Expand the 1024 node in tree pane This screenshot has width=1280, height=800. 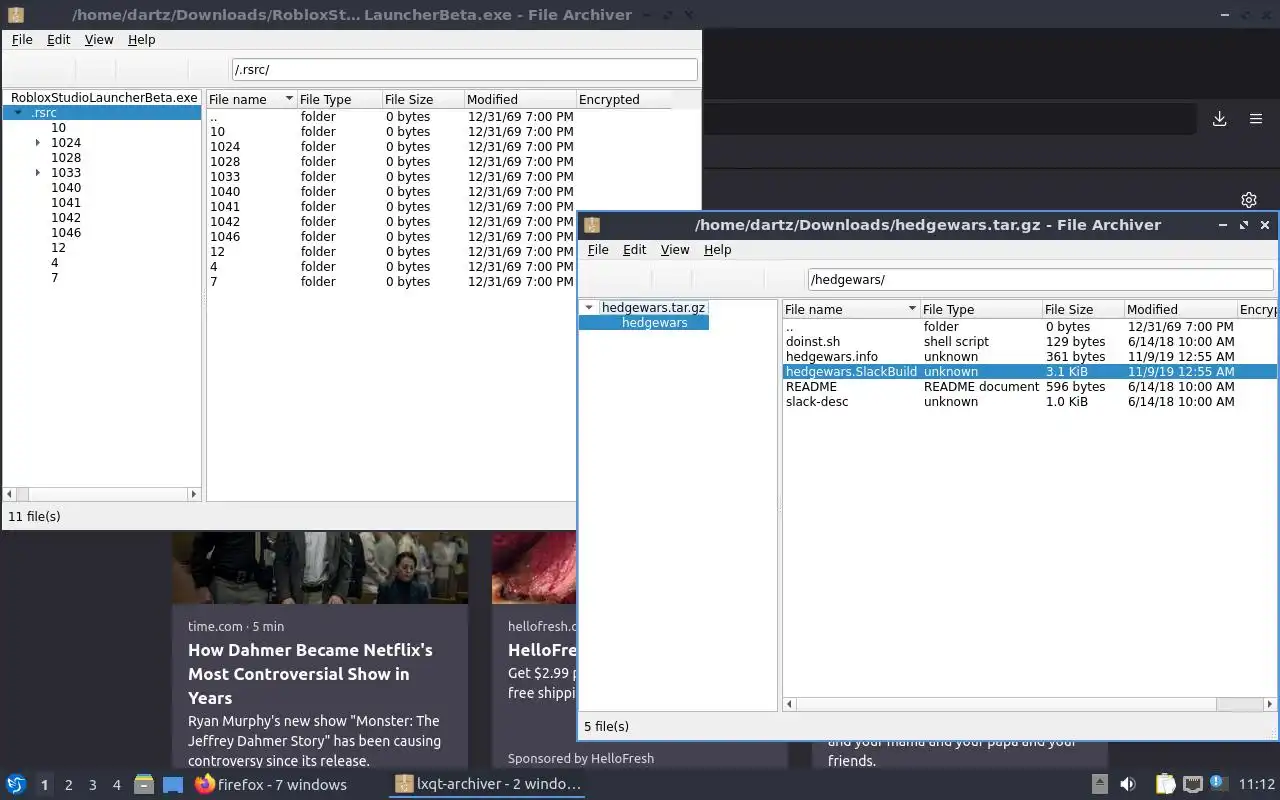coord(38,143)
